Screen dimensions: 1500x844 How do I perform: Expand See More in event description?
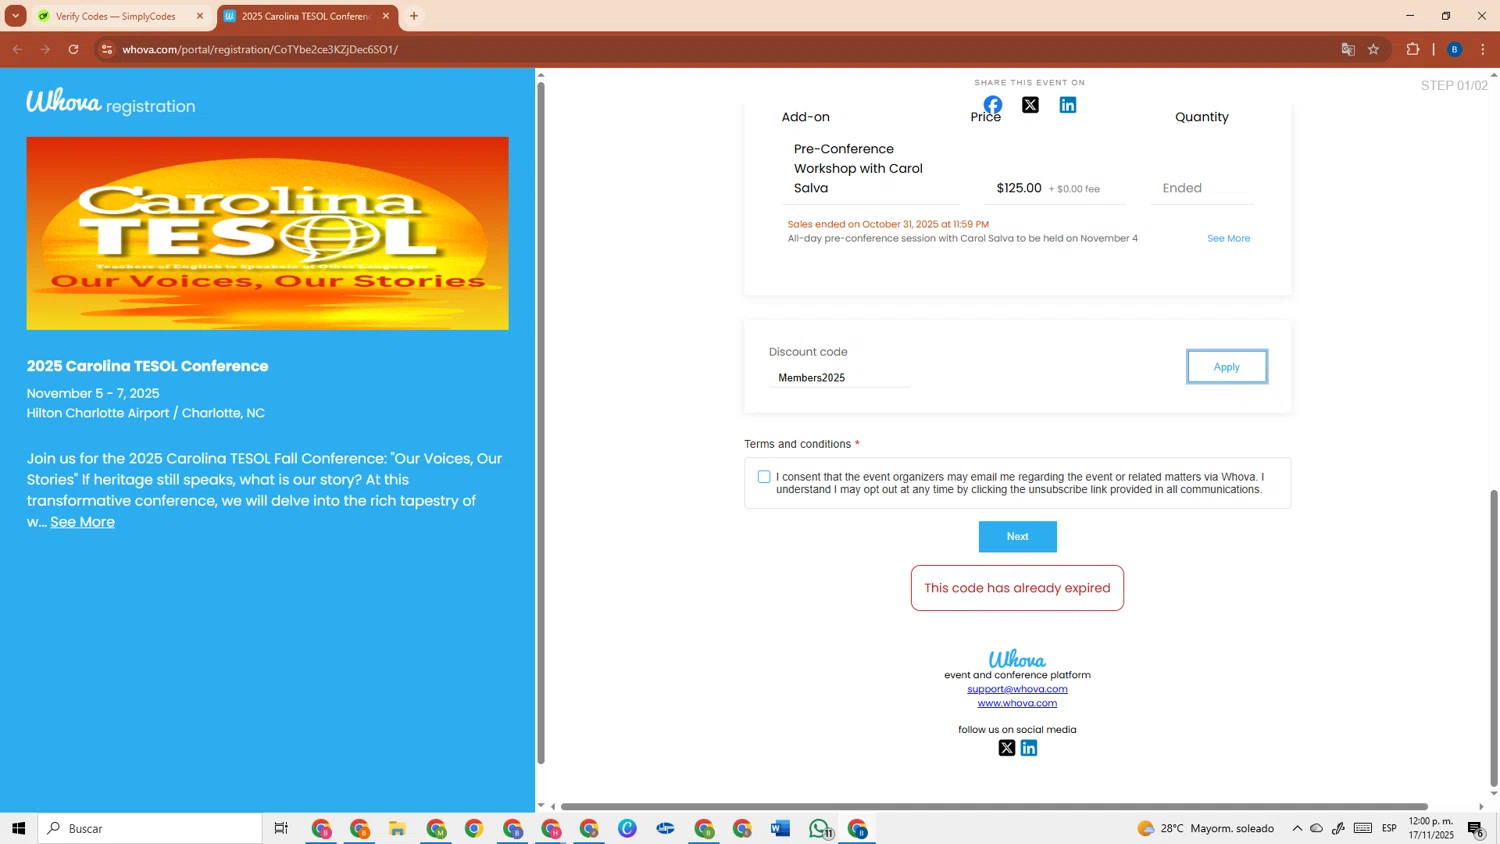click(x=82, y=522)
